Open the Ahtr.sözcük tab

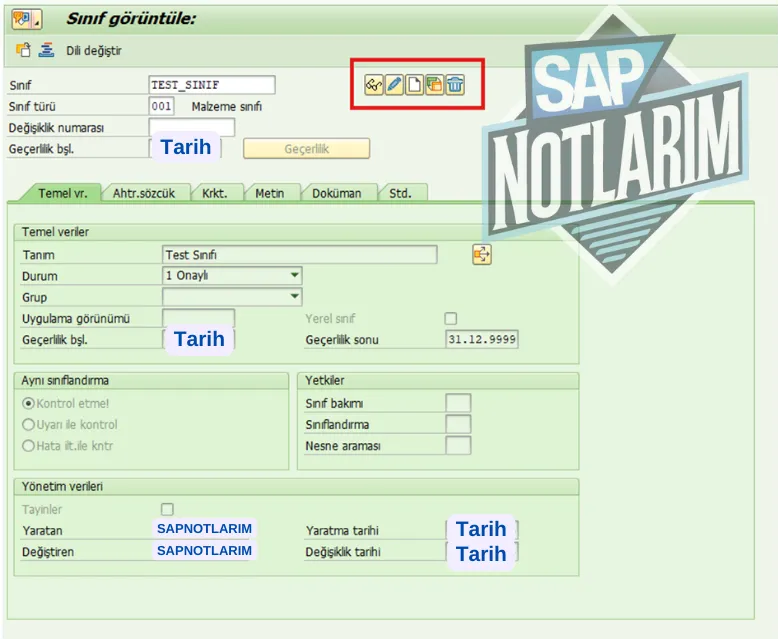(x=144, y=193)
